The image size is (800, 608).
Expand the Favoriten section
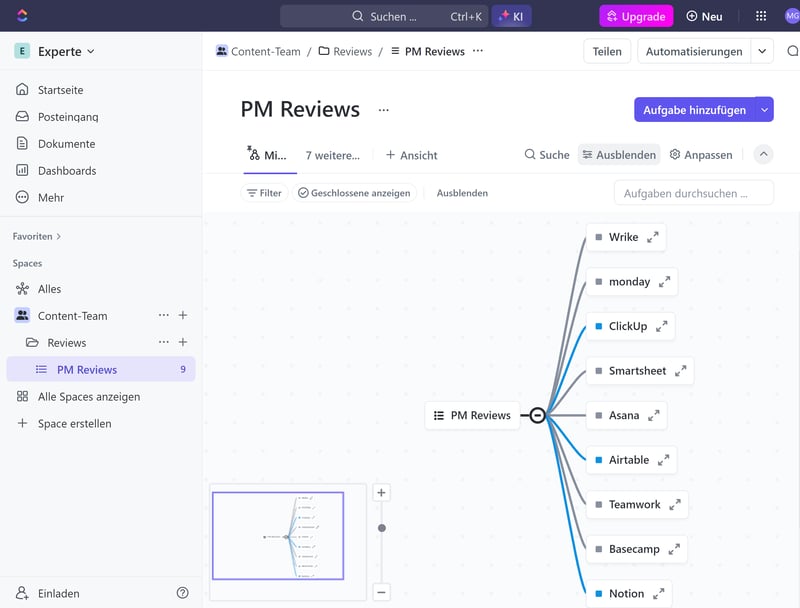37,236
